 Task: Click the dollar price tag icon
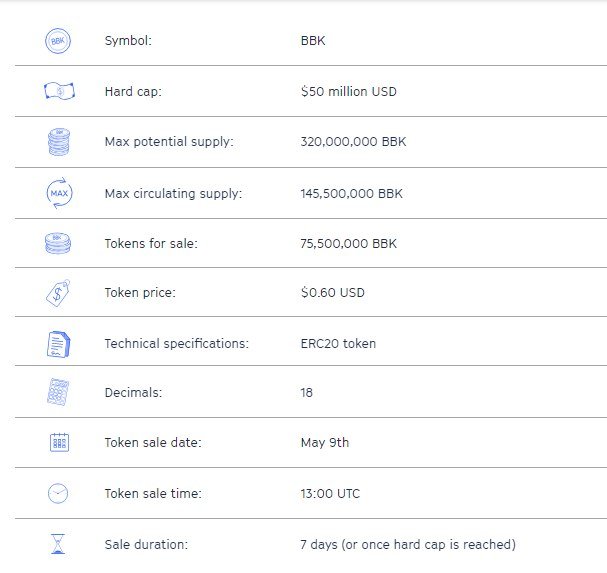point(58,293)
